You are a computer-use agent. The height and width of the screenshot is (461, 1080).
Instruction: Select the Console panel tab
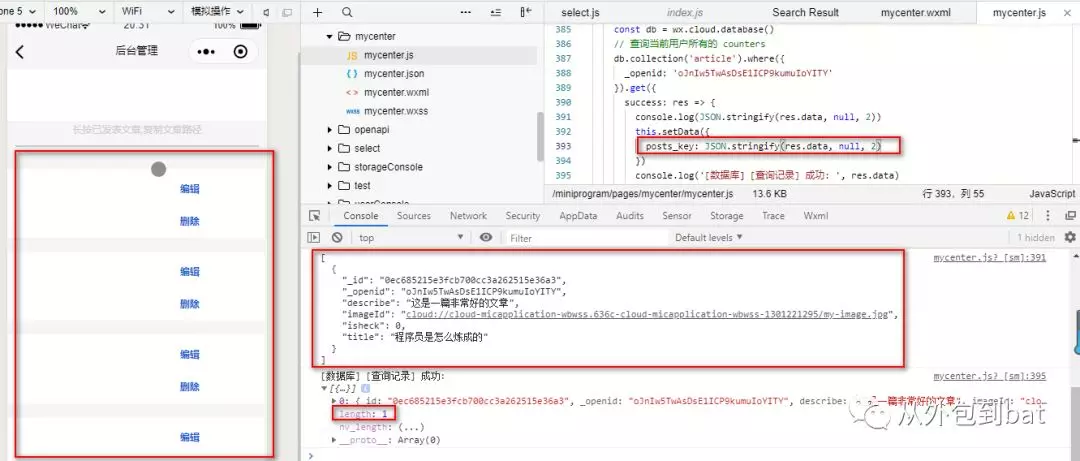[361, 216]
